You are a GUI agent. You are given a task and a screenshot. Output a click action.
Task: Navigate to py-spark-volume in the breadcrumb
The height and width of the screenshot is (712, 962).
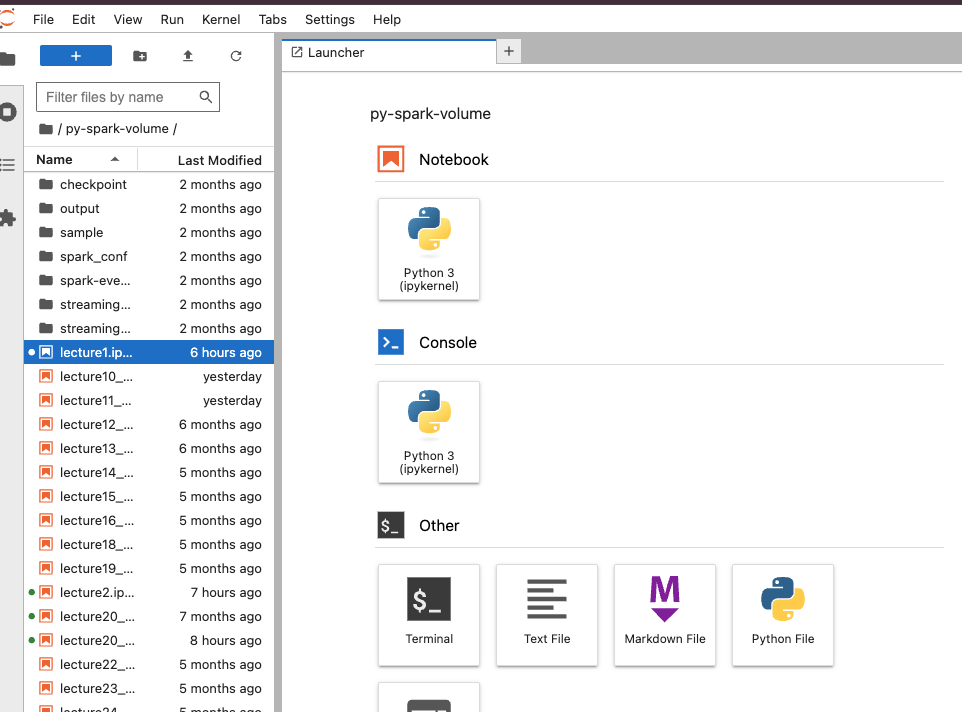click(117, 129)
